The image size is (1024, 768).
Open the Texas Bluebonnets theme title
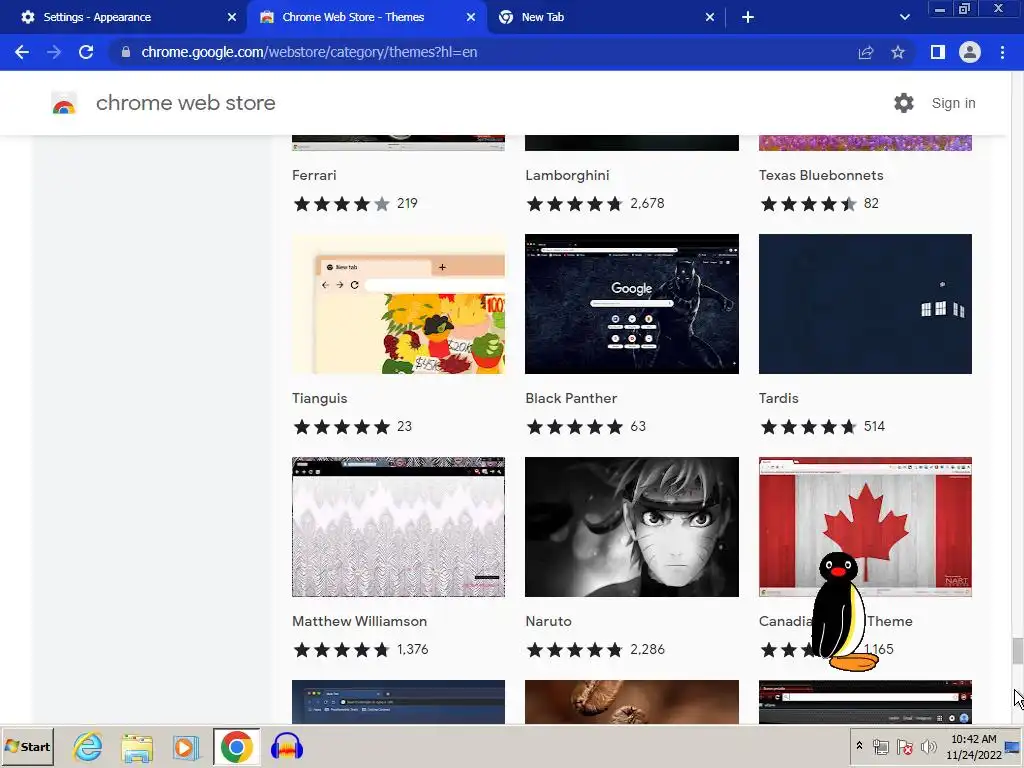tap(821, 175)
